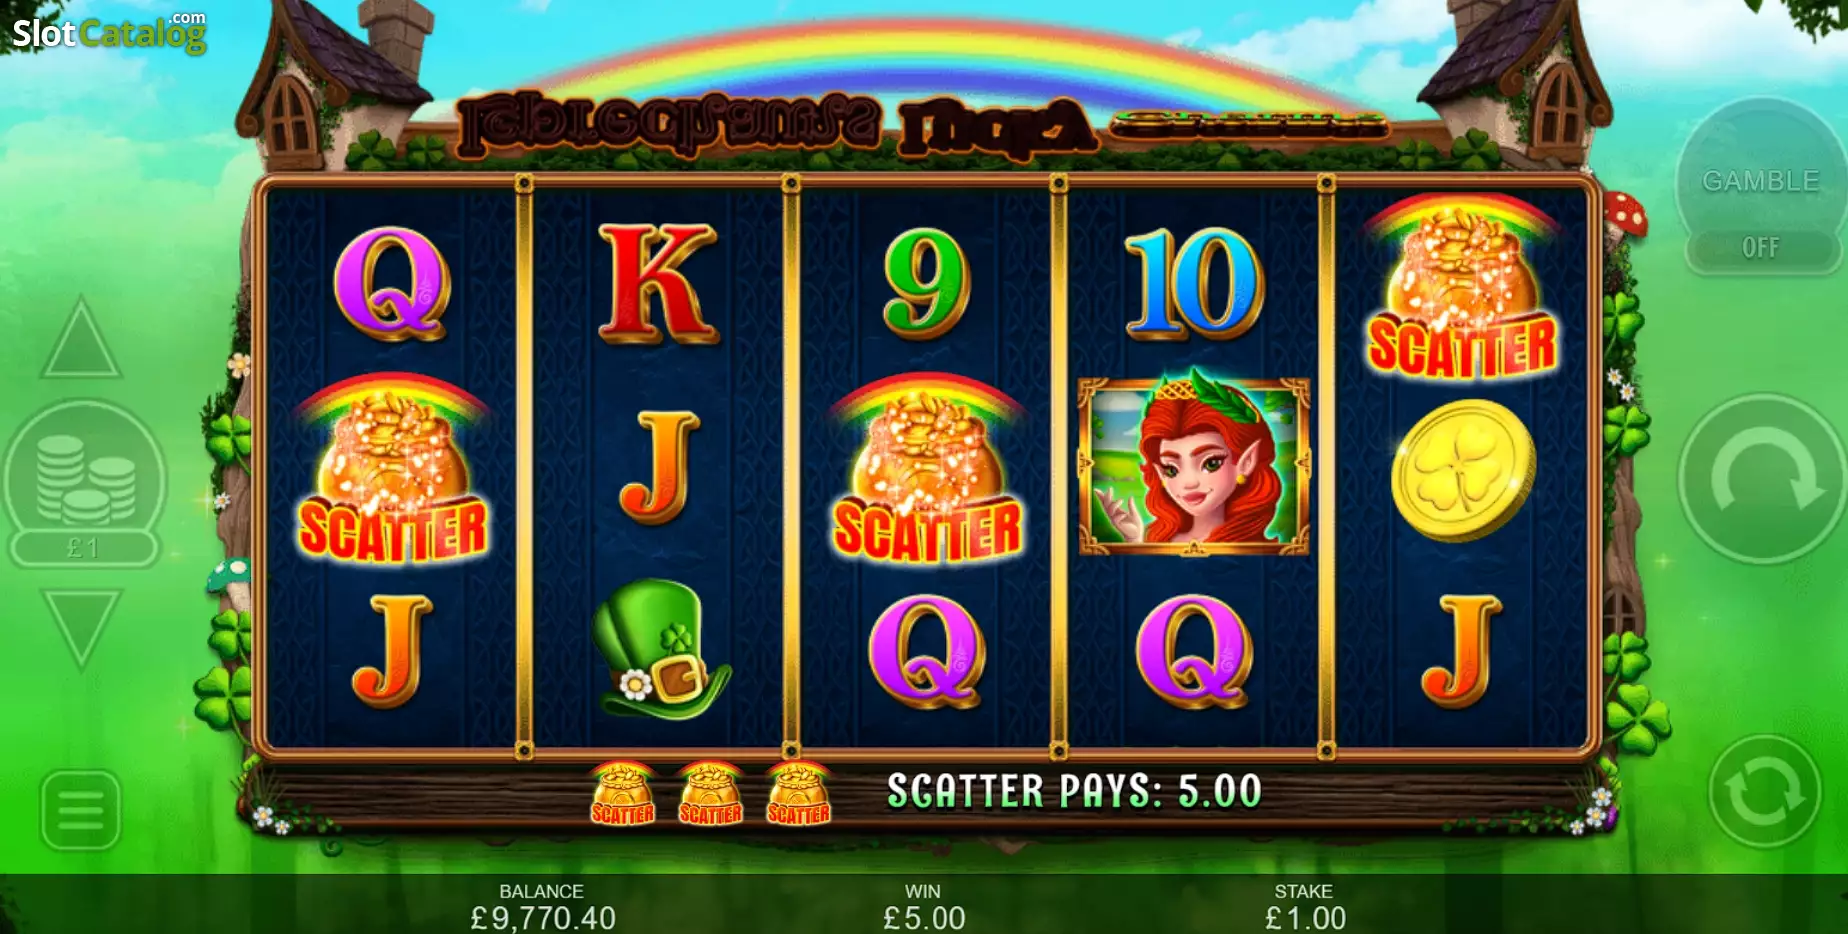1848x934 pixels.
Task: Click the green leprechaun hat symbol
Action: pyautogui.click(x=659, y=650)
